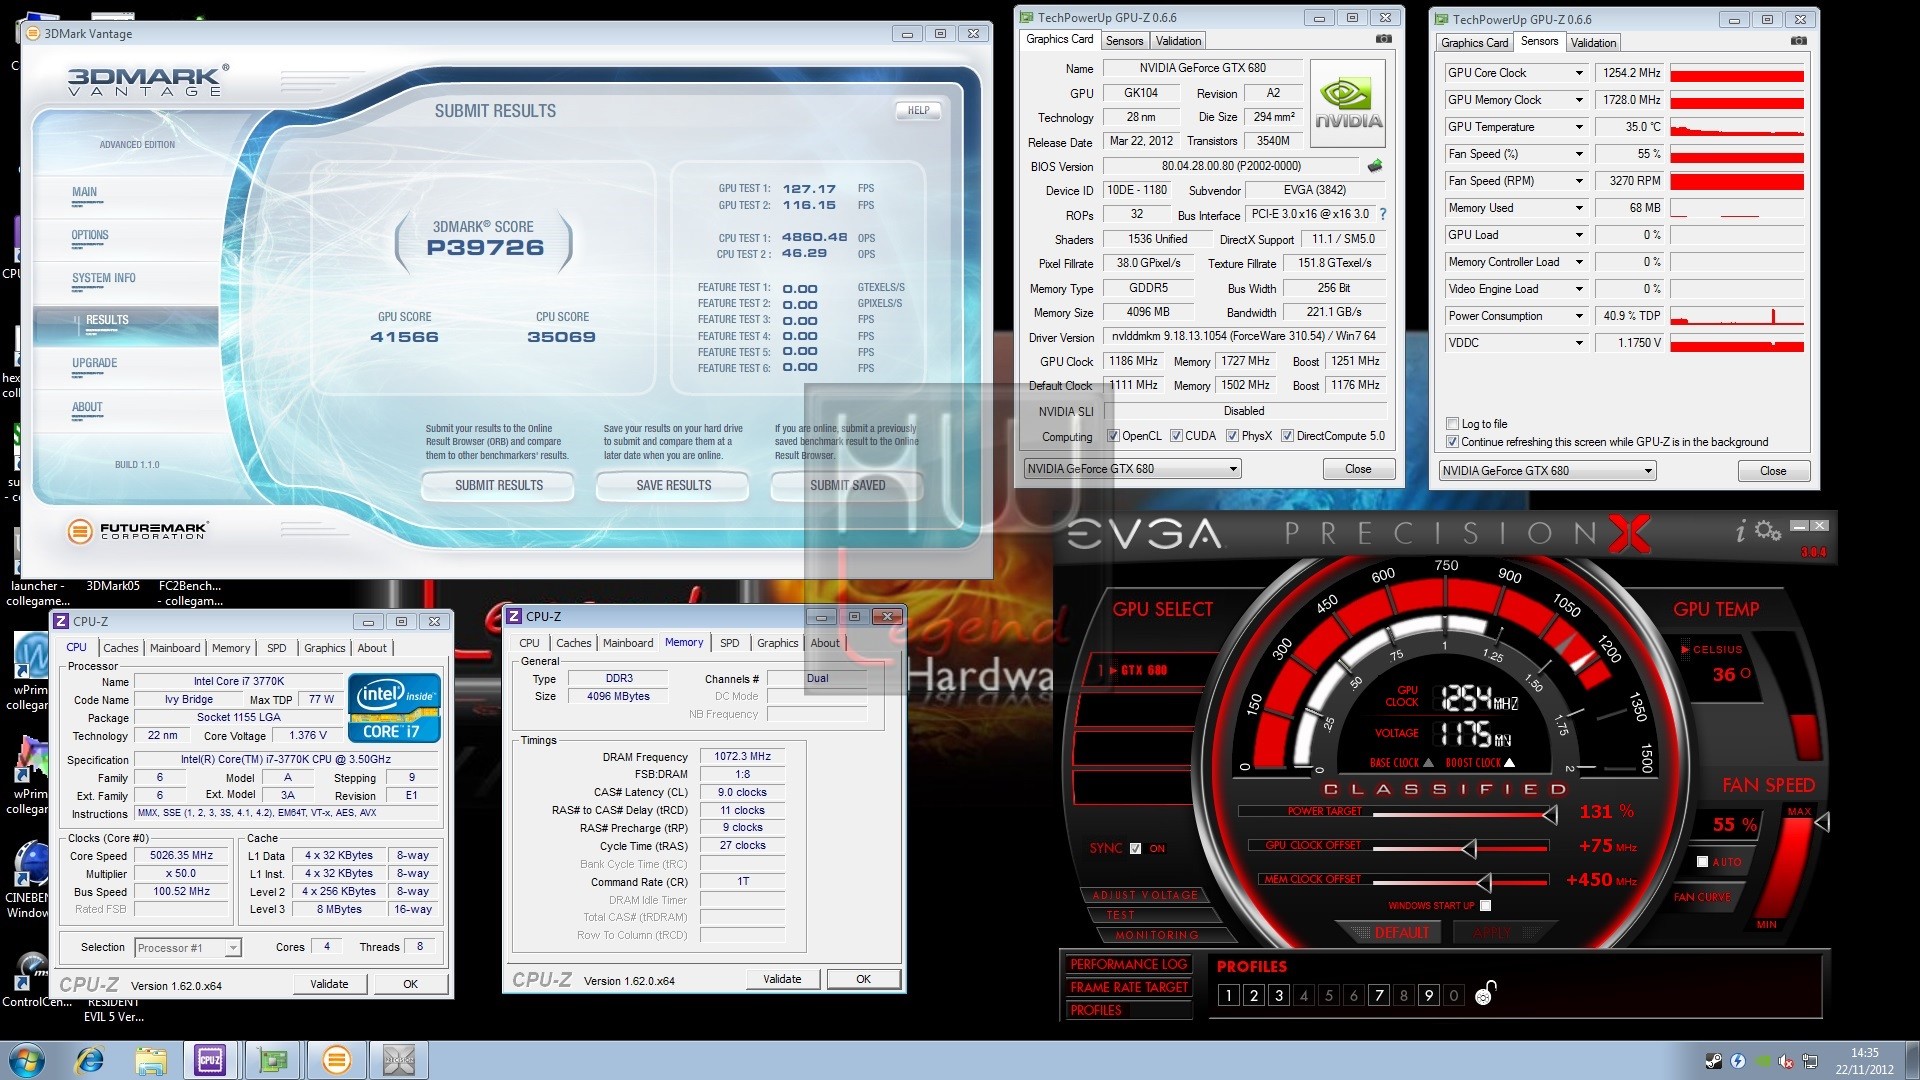Image resolution: width=1920 pixels, height=1080 pixels.
Task: Open Windows Start menu orb
Action: [25, 1060]
